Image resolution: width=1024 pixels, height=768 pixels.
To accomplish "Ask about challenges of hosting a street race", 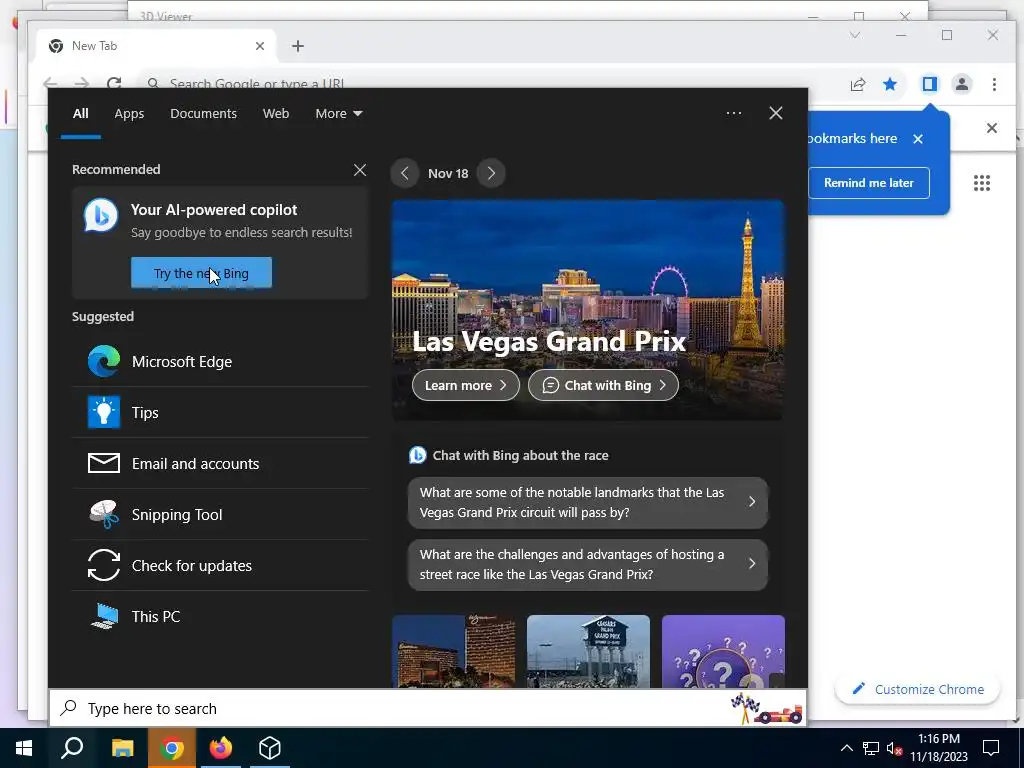I will tap(588, 564).
